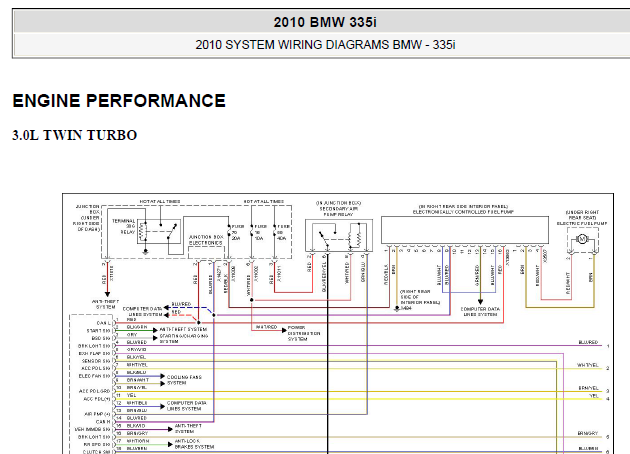Click the "WHT/RED" label before Power Distribution arrow
This screenshot has height=454, width=630.
point(267,327)
